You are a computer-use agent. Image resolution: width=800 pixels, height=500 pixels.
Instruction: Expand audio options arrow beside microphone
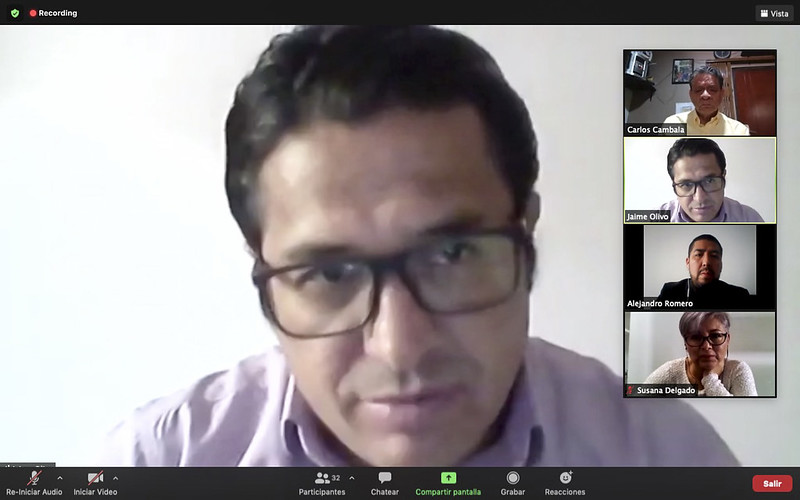60,478
